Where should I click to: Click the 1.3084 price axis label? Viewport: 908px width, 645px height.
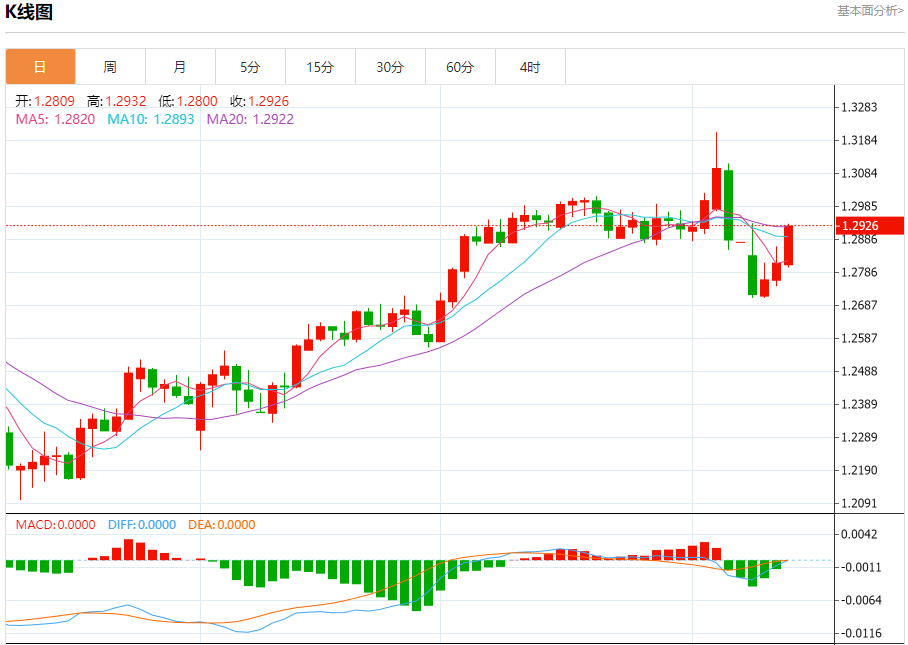click(859, 173)
